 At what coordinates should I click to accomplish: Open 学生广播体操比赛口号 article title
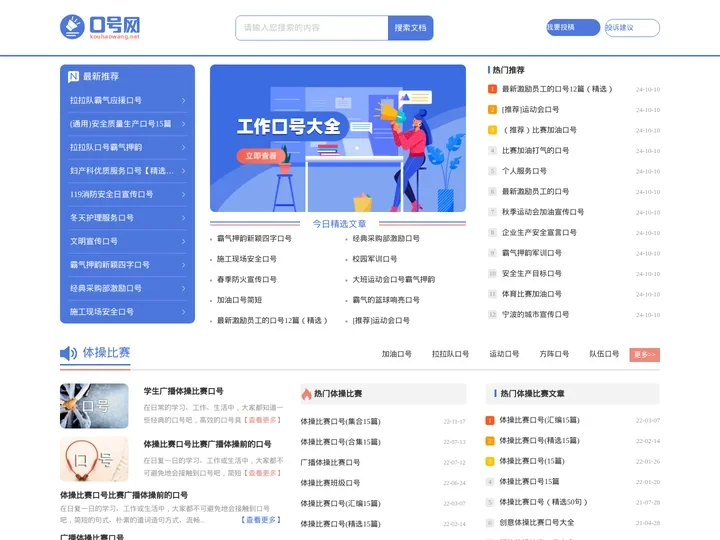pos(183,391)
